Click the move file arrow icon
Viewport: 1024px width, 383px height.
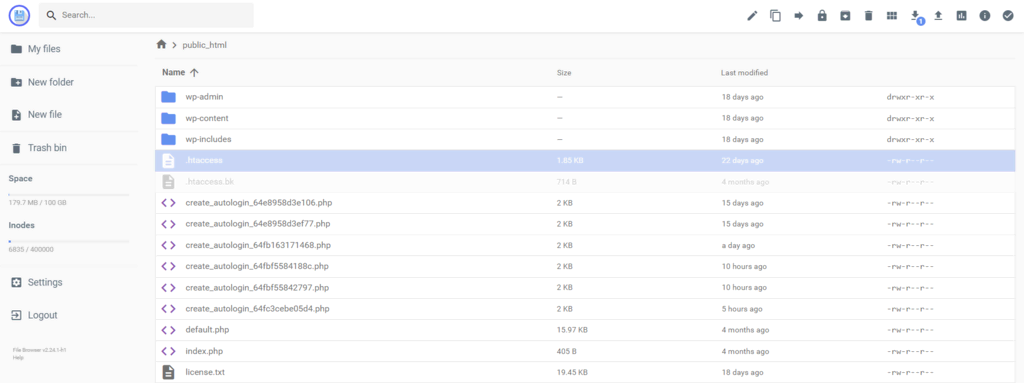799,16
